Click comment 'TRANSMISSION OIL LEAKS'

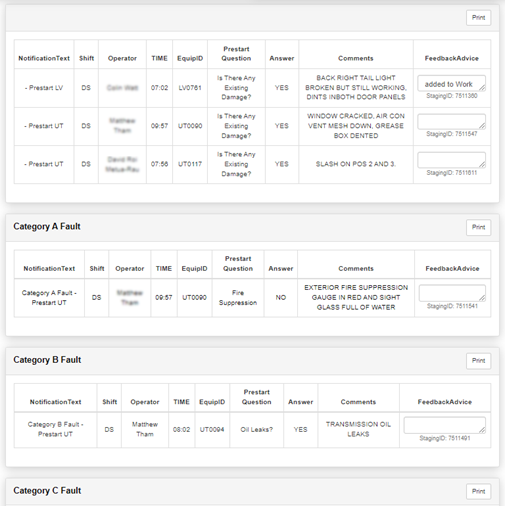click(x=358, y=429)
